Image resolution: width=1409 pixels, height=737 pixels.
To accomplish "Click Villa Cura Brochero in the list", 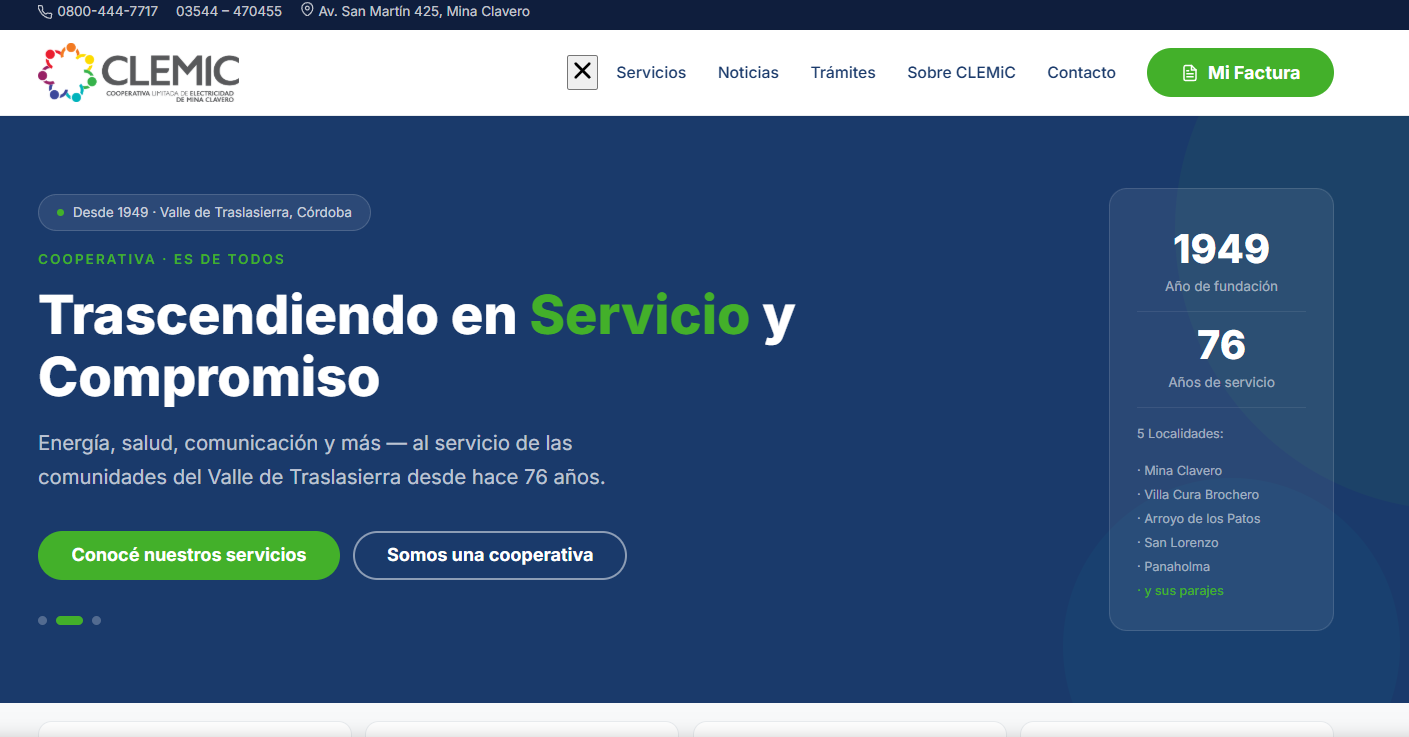I will (1201, 494).
